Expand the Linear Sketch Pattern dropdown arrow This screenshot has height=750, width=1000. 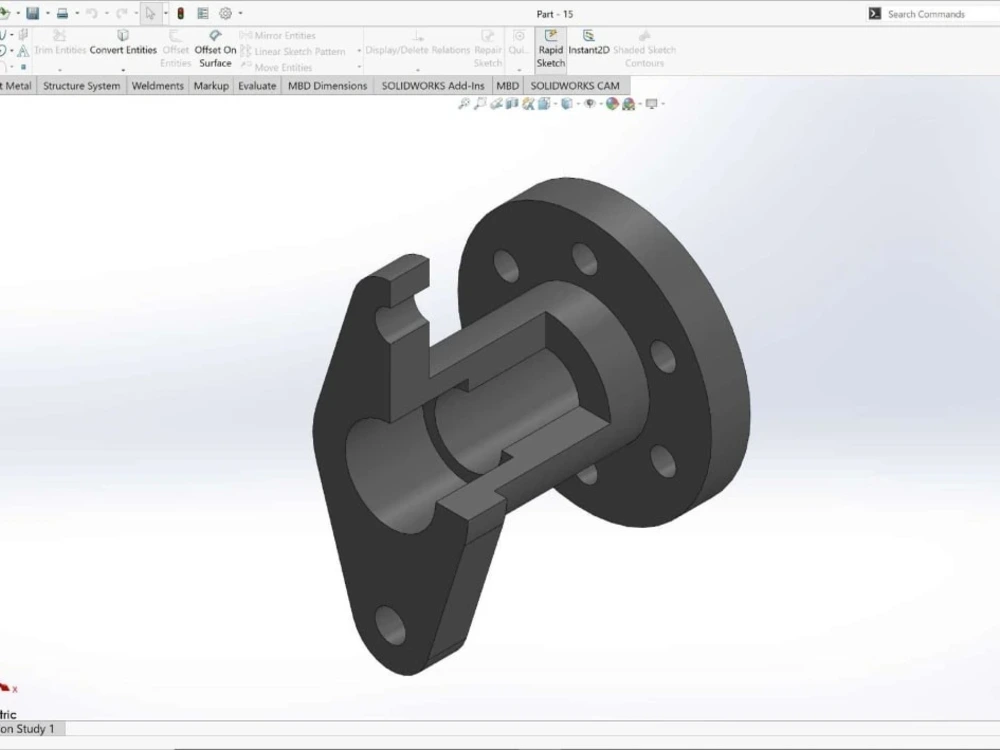pyautogui.click(x=359, y=51)
